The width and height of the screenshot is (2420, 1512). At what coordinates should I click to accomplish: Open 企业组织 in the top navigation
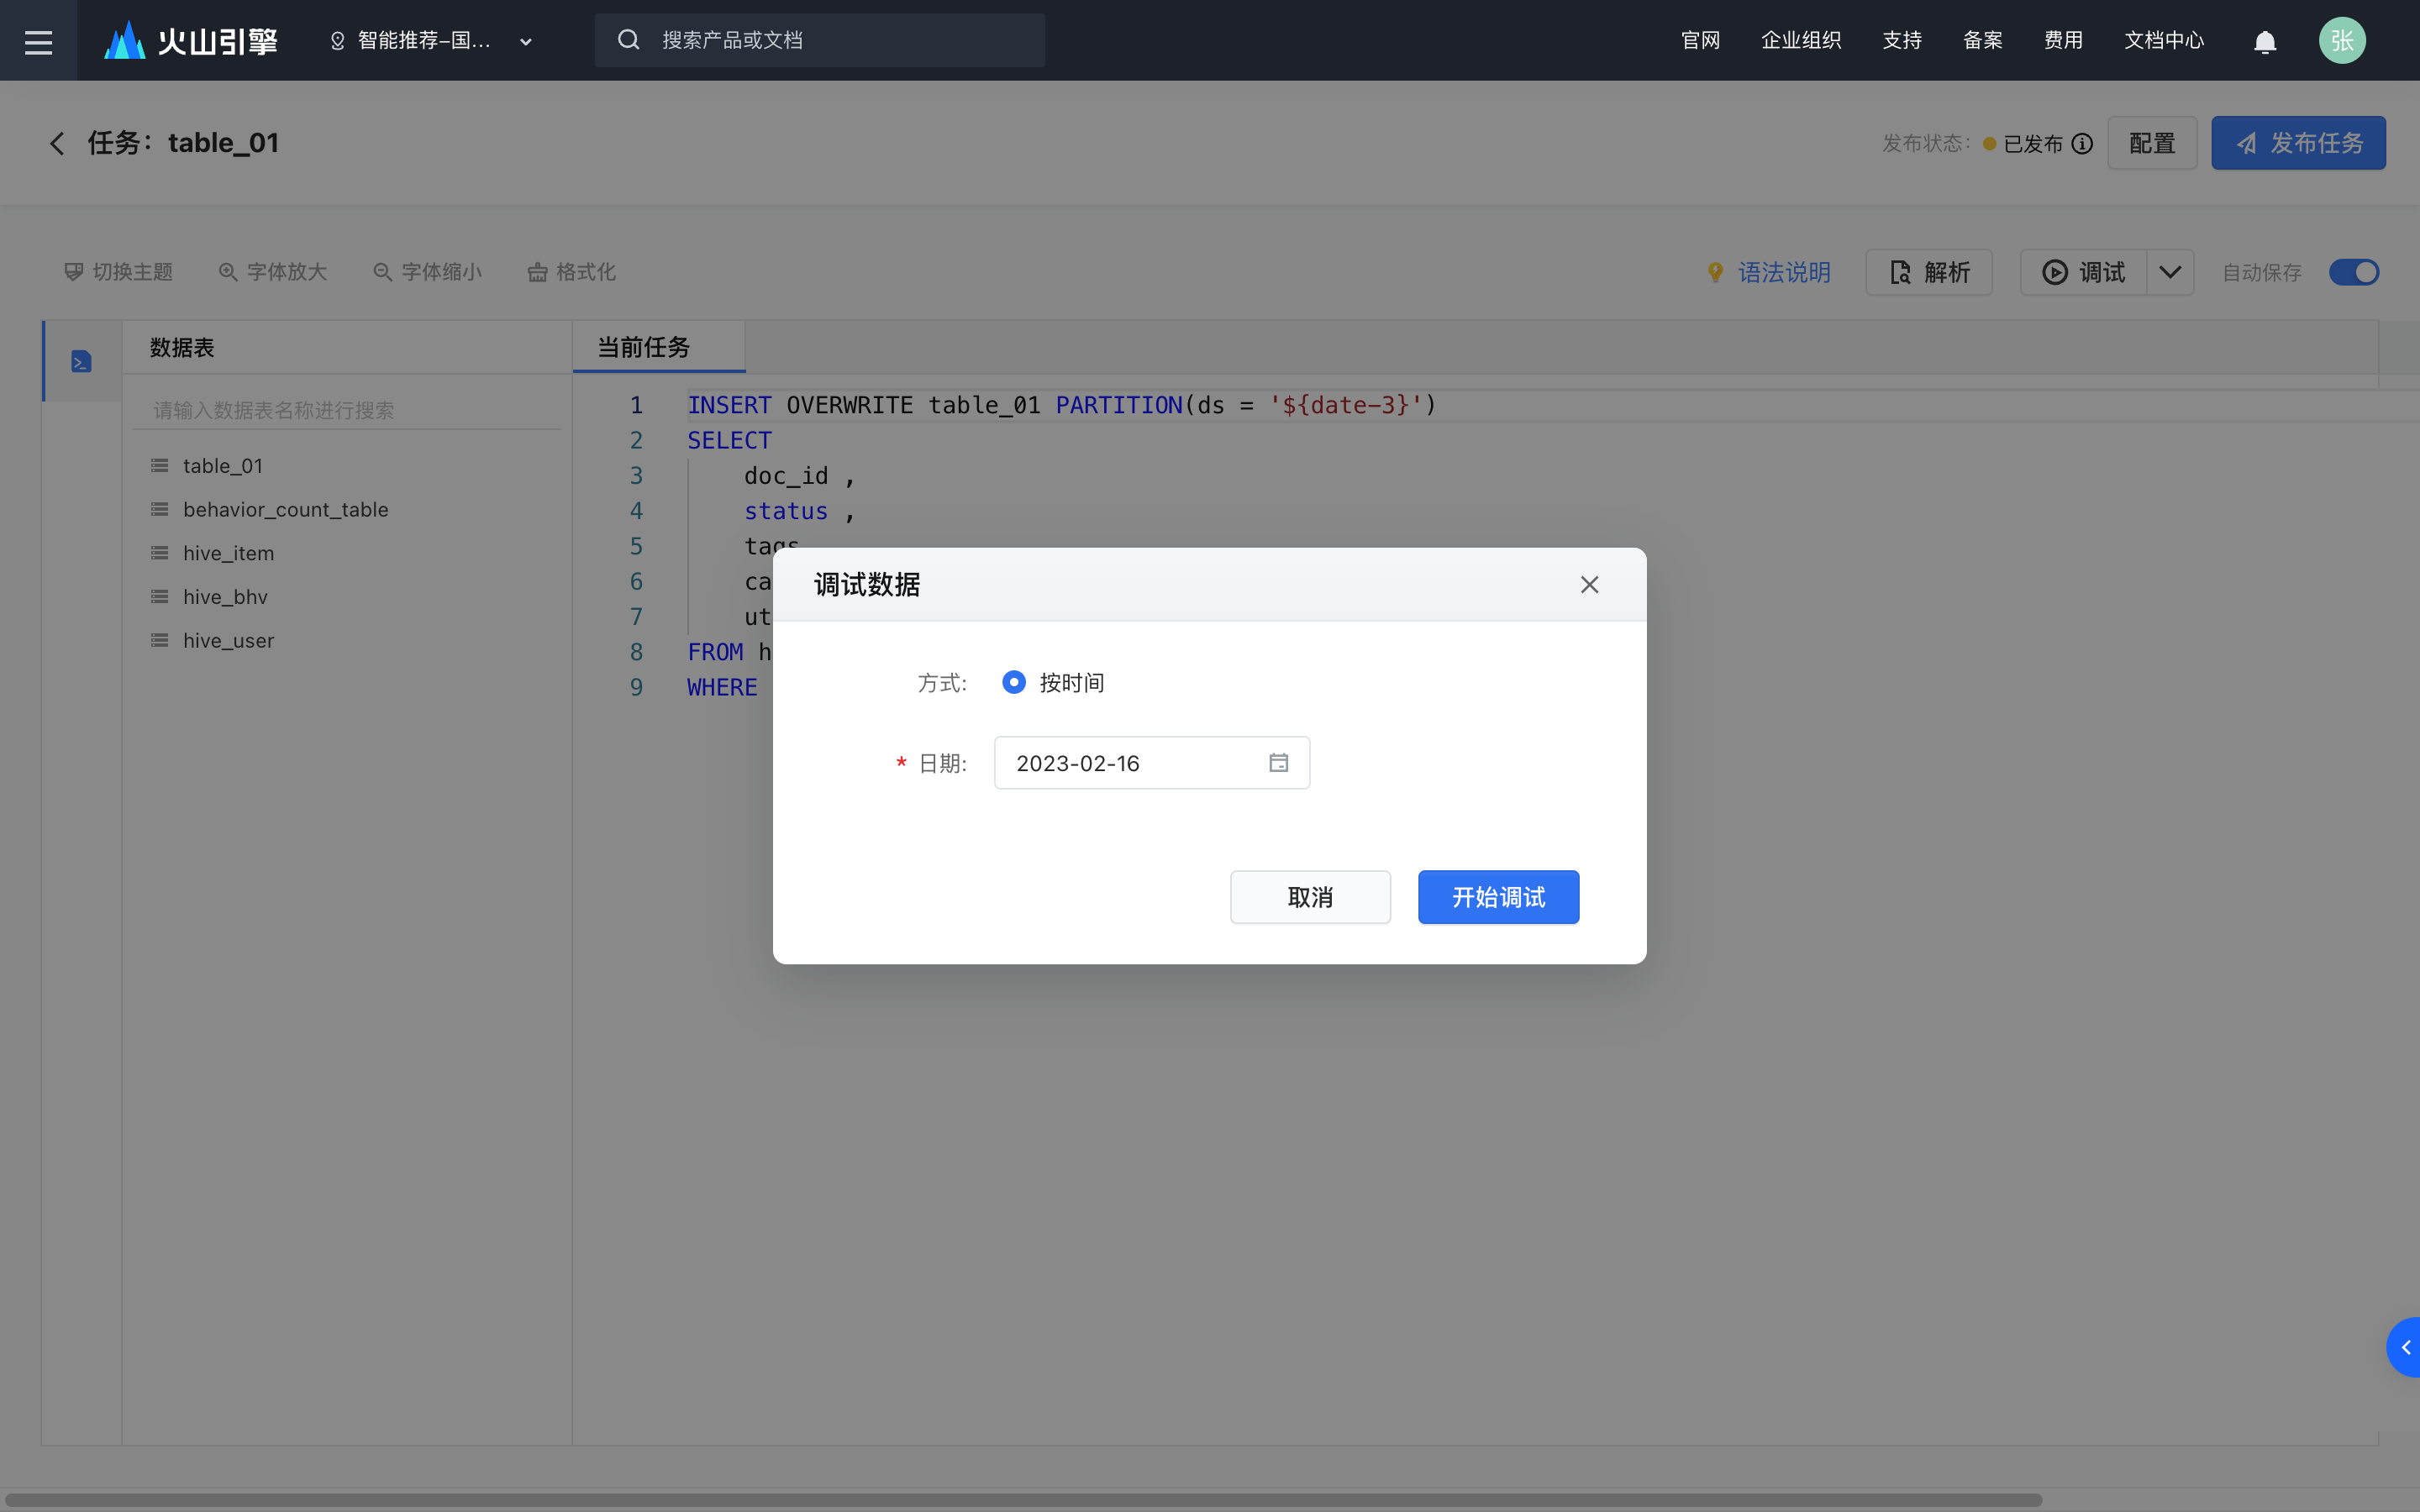[x=1801, y=40]
